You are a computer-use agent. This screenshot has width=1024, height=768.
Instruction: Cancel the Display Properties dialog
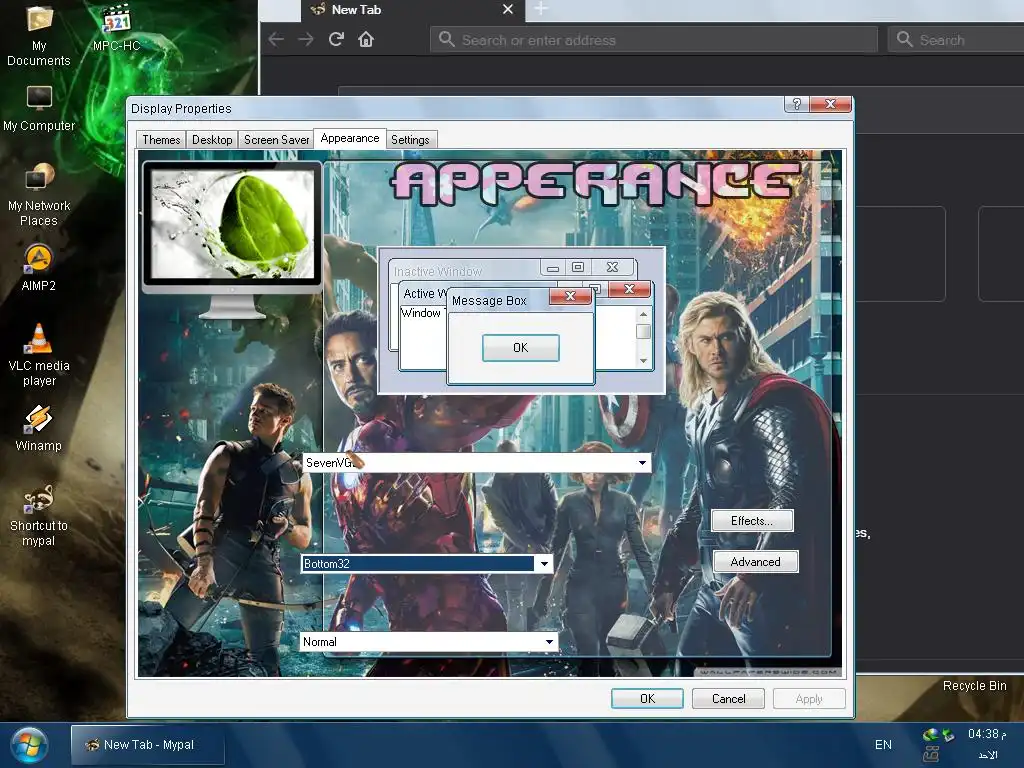pyautogui.click(x=728, y=699)
